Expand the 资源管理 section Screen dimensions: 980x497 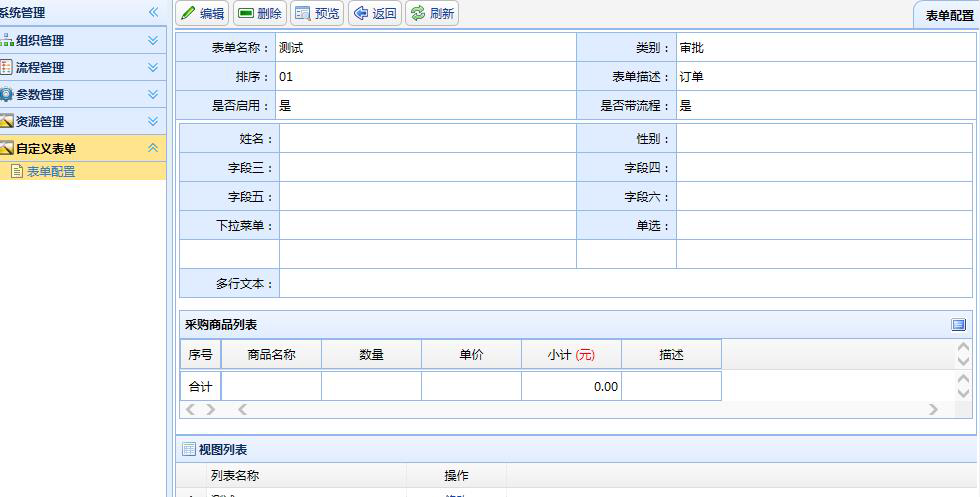tap(153, 121)
